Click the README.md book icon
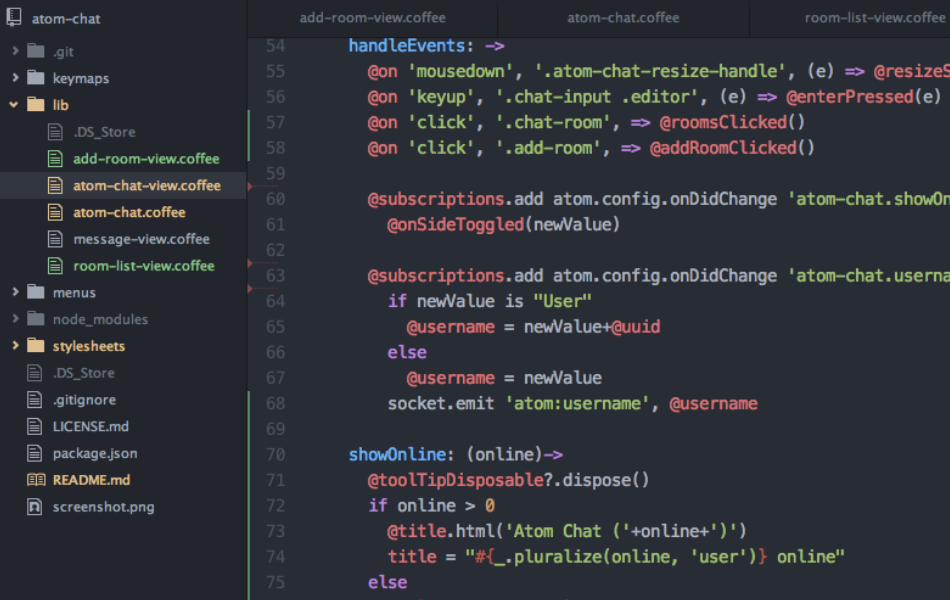This screenshot has height=600, width=950. coord(36,480)
